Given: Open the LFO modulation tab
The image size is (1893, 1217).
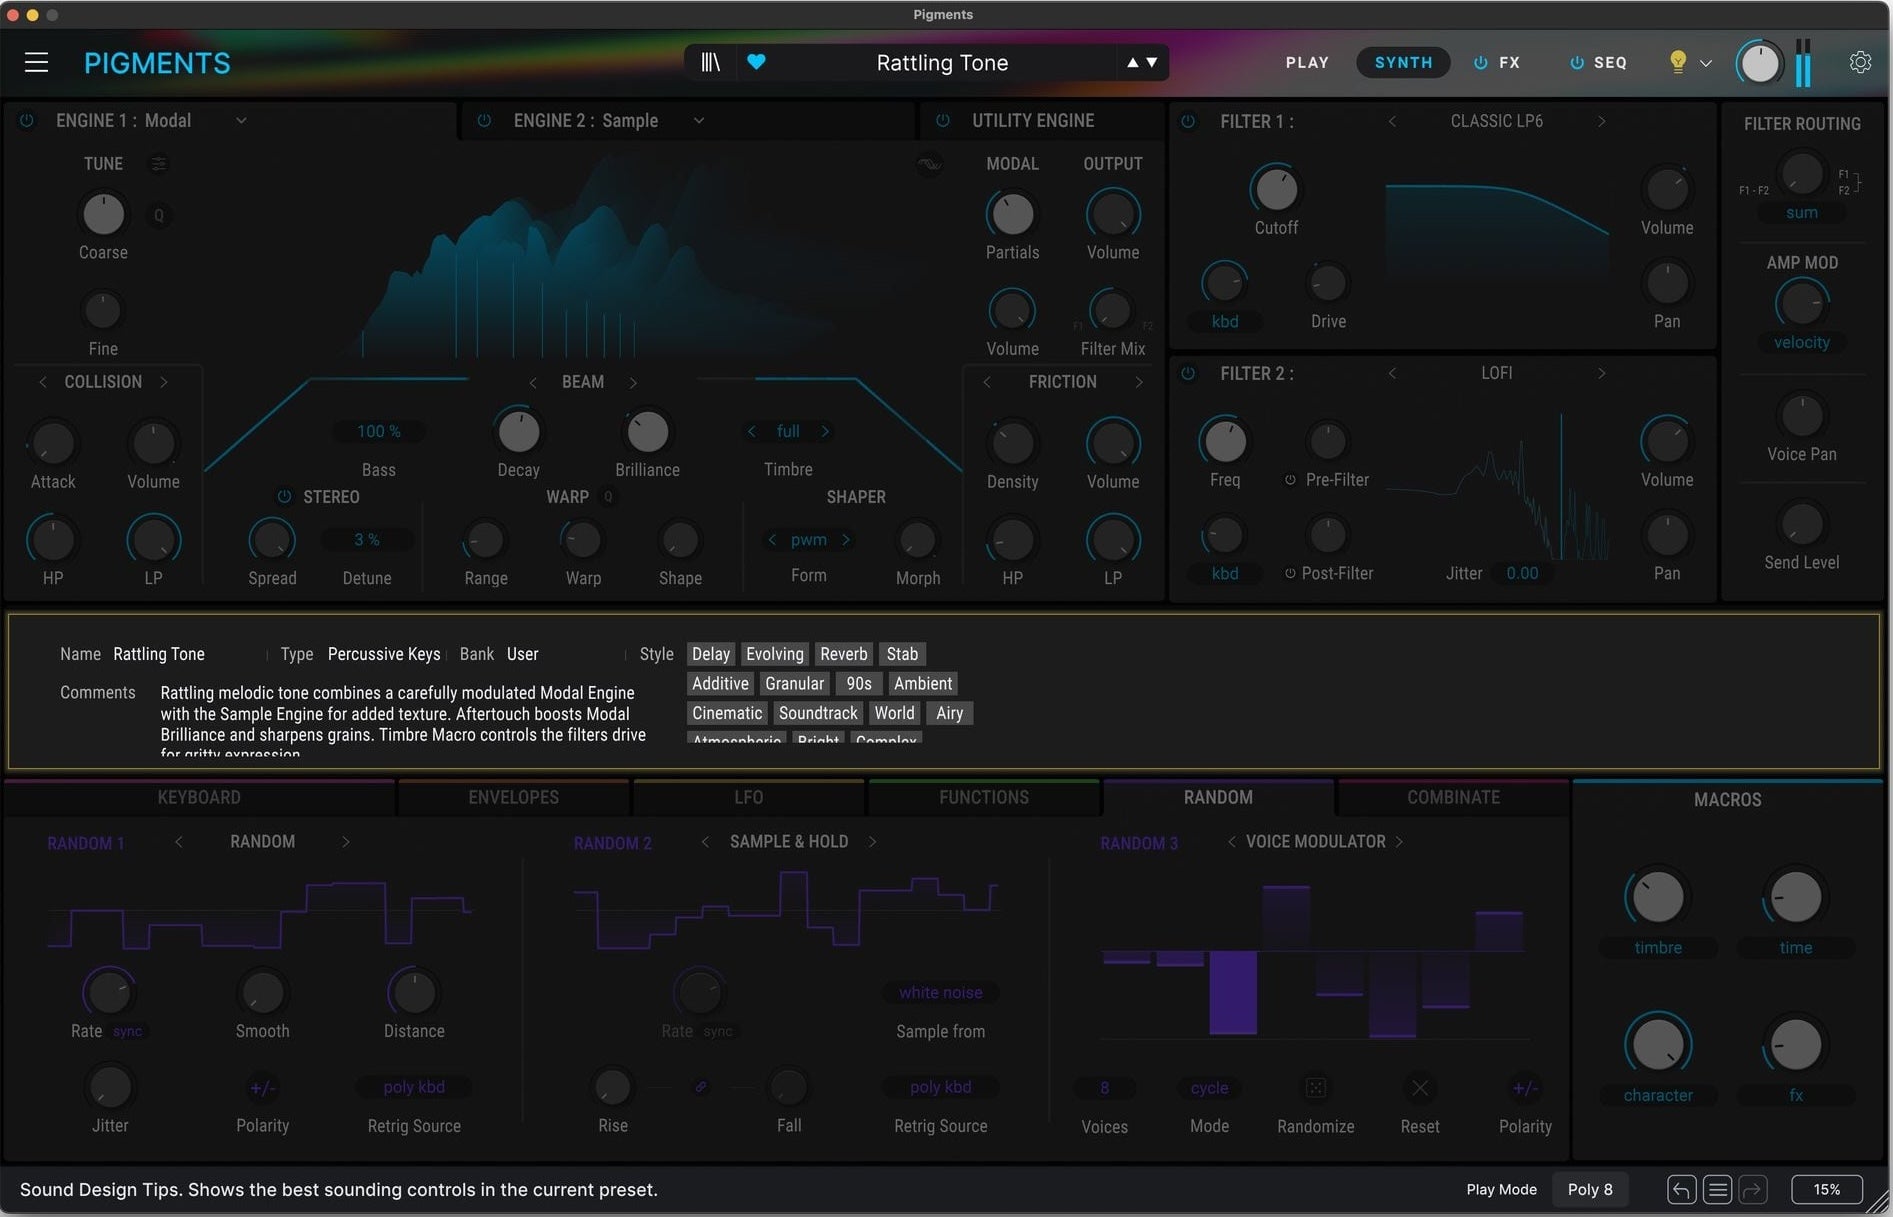Looking at the screenshot, I should pos(748,797).
